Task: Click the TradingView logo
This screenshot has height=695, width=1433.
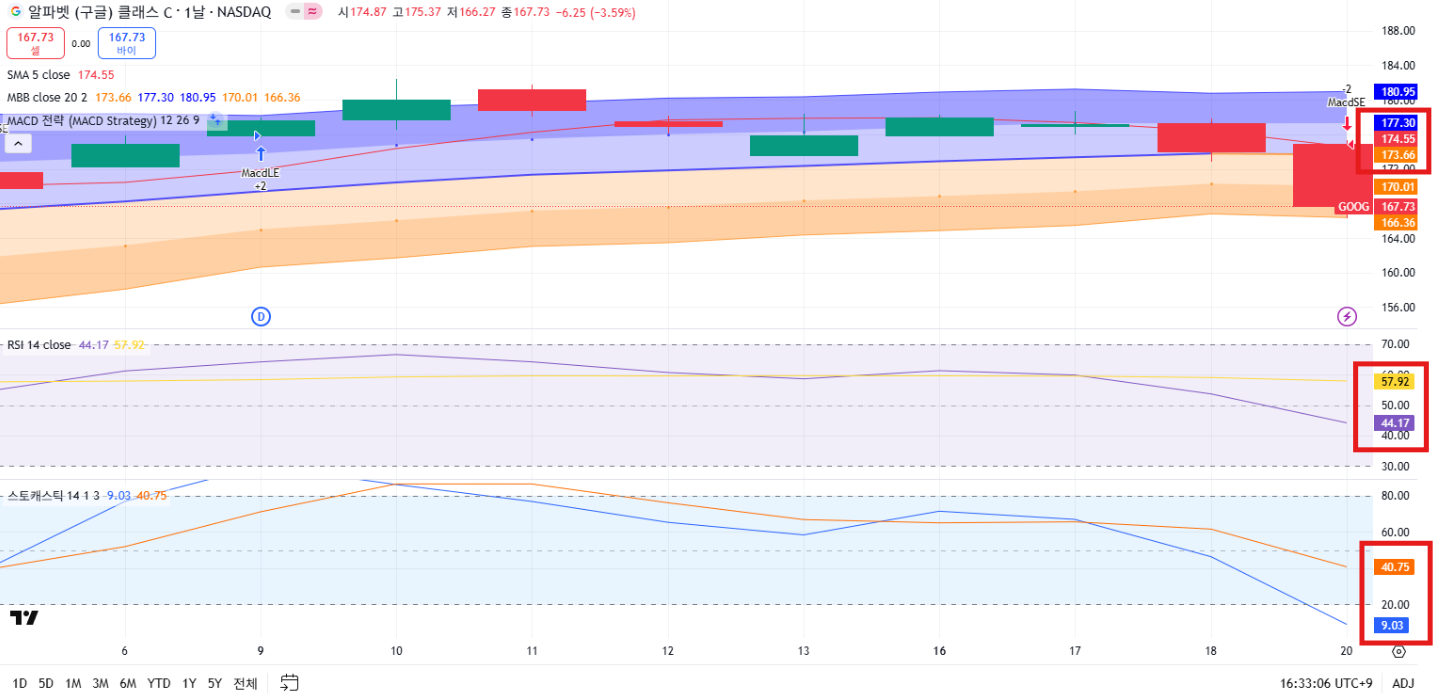Action: (24, 618)
